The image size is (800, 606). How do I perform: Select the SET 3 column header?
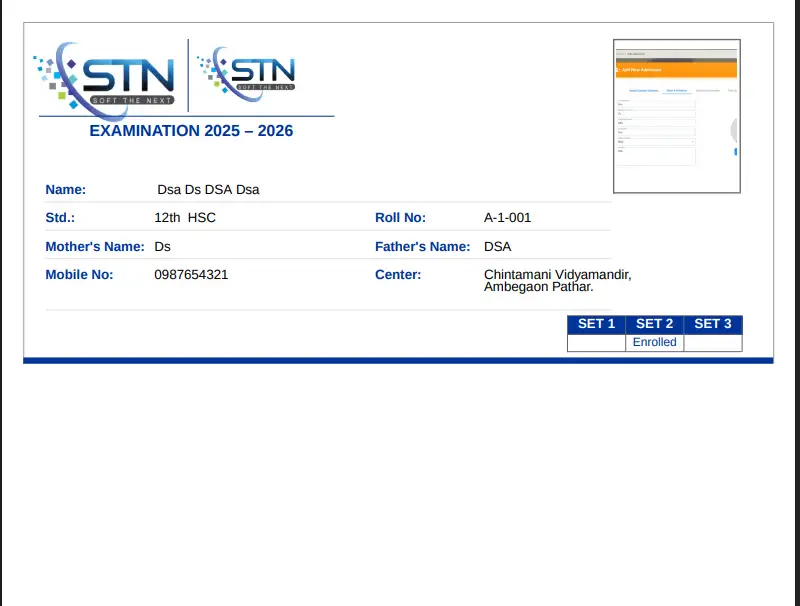713,324
